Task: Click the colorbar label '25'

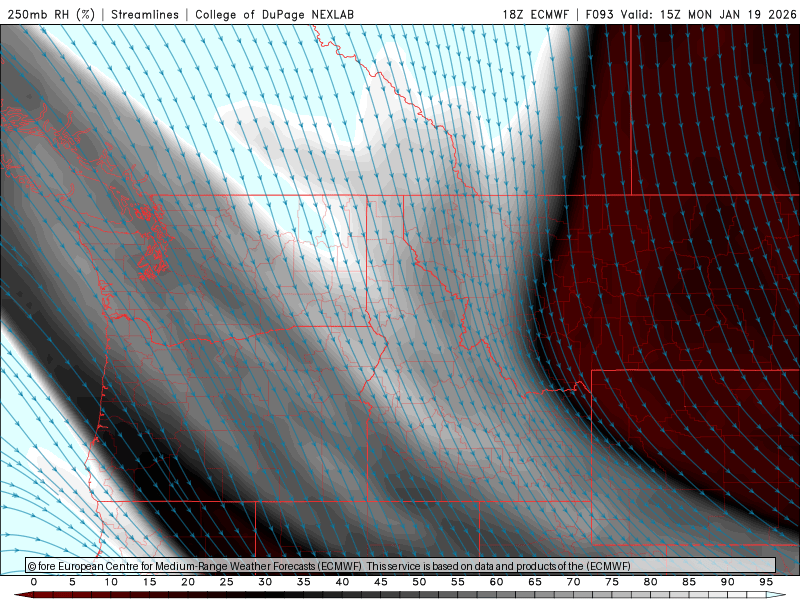Action: point(227,582)
